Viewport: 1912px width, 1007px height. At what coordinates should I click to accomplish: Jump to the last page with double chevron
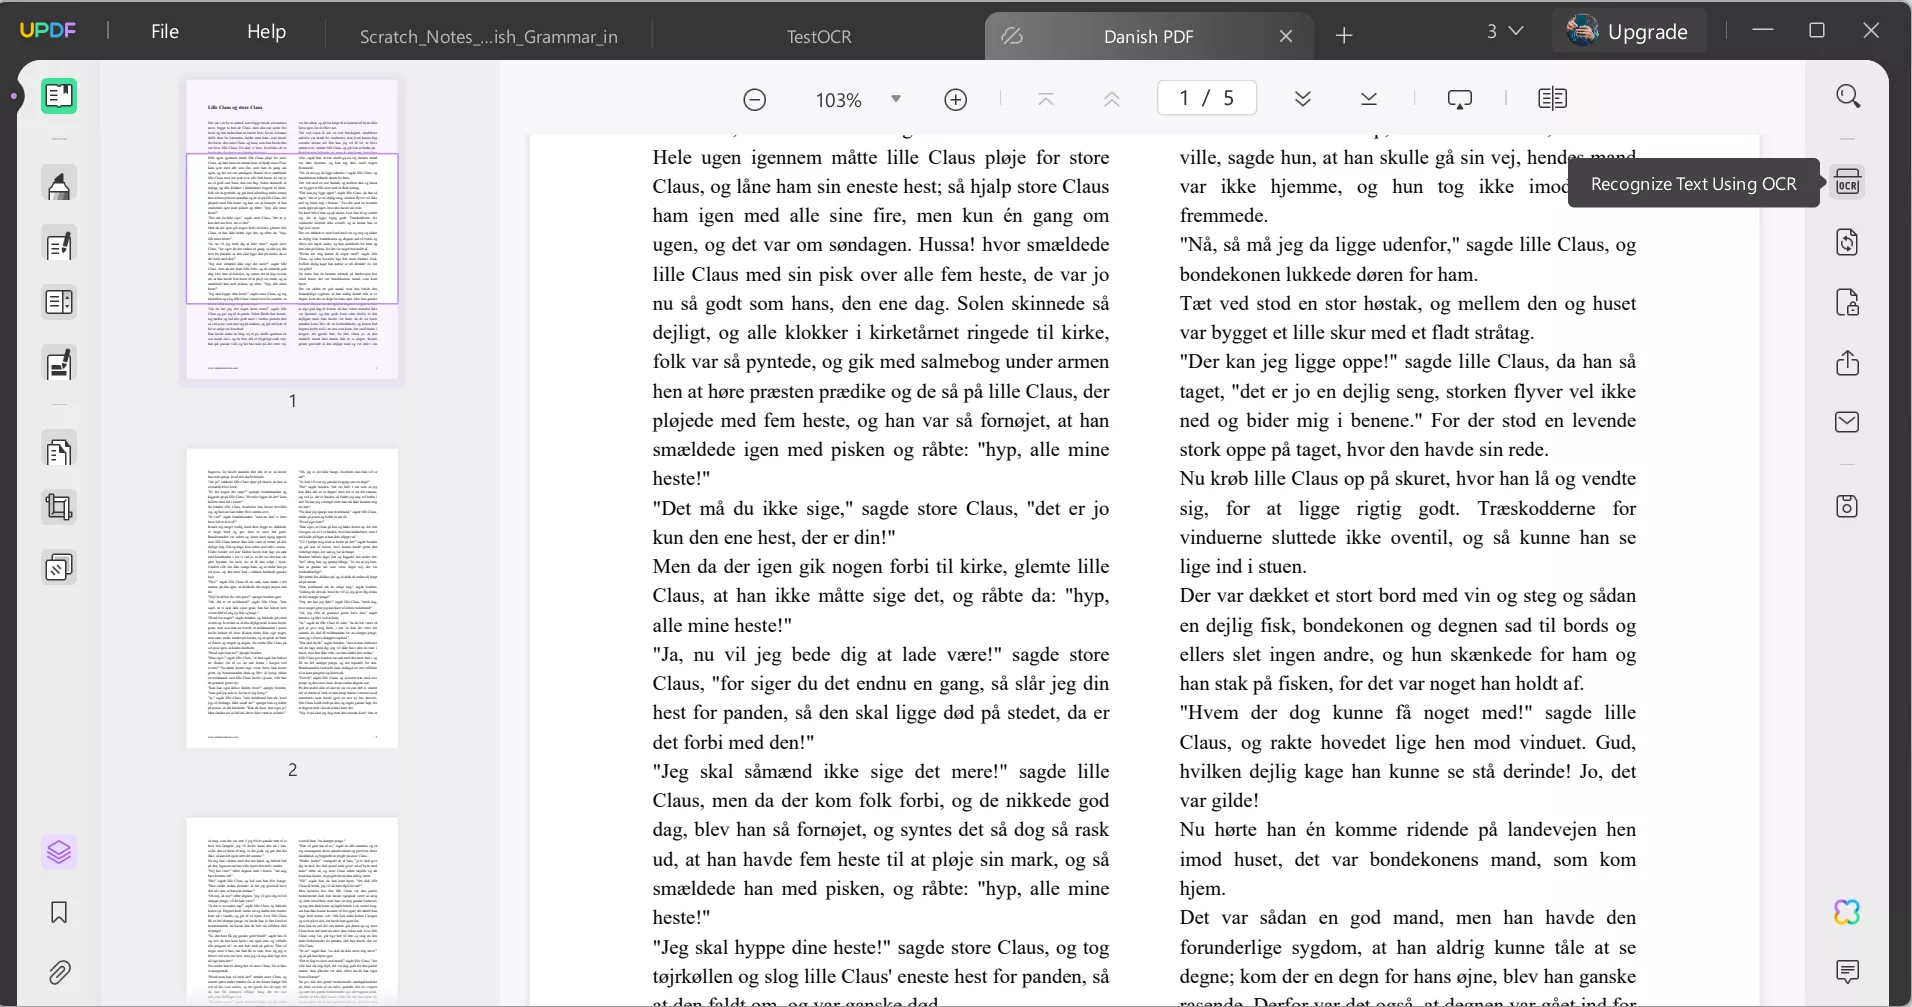click(x=1369, y=98)
